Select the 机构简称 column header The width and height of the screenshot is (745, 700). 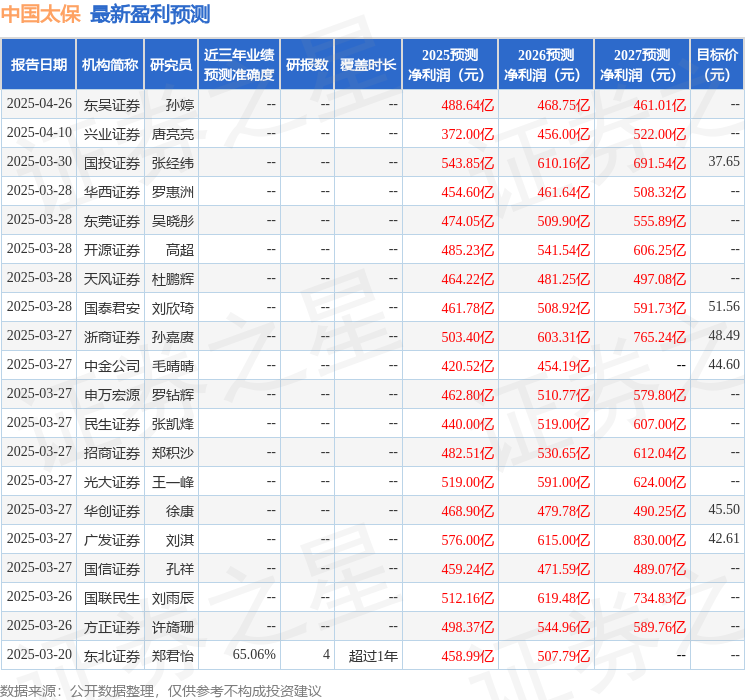pyautogui.click(x=110, y=65)
